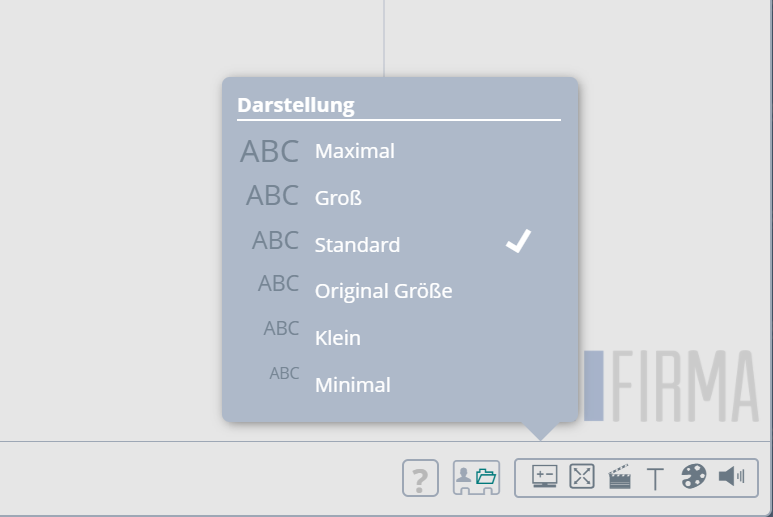
Task: Select the Klein display size
Action: (337, 338)
